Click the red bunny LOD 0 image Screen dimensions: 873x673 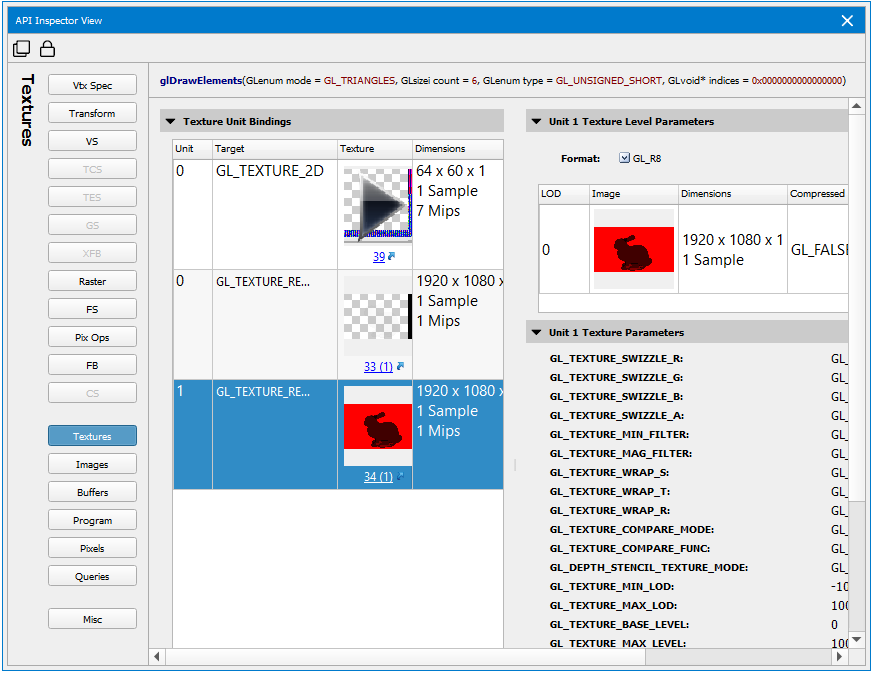[633, 249]
